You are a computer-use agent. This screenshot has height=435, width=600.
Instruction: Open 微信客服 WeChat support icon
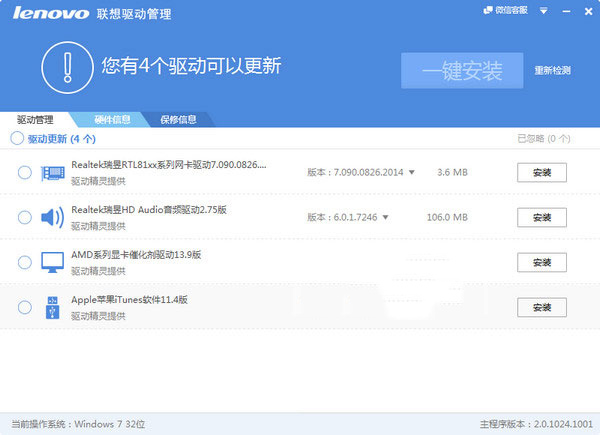click(505, 10)
